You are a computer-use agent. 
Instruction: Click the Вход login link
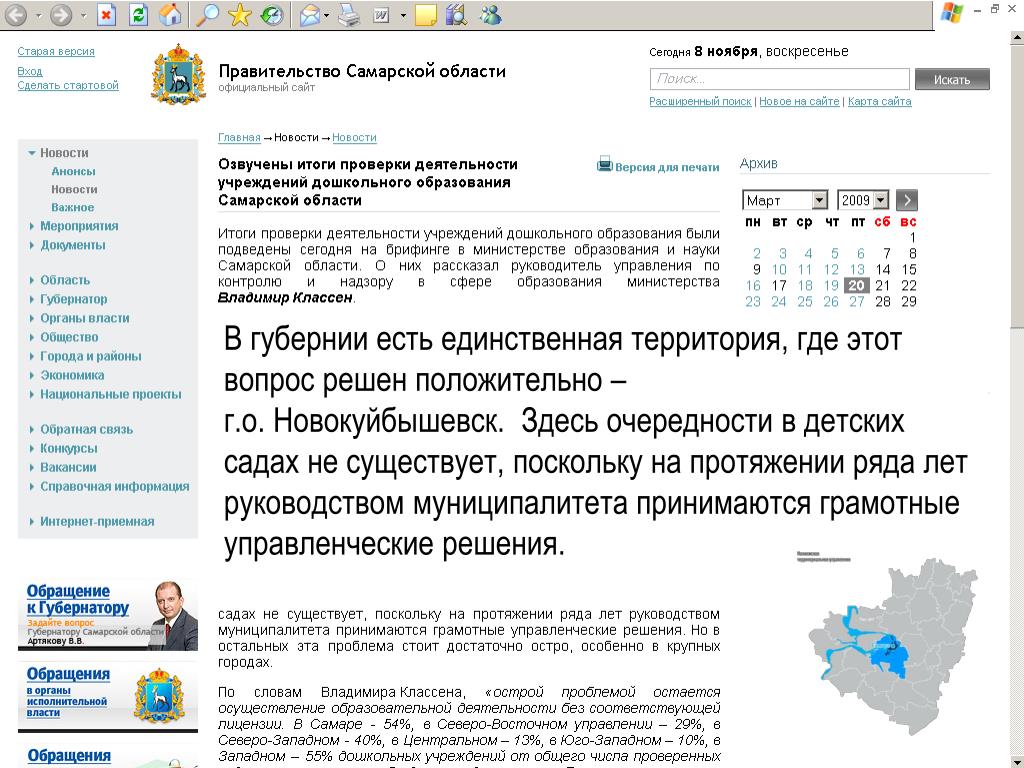pos(30,71)
